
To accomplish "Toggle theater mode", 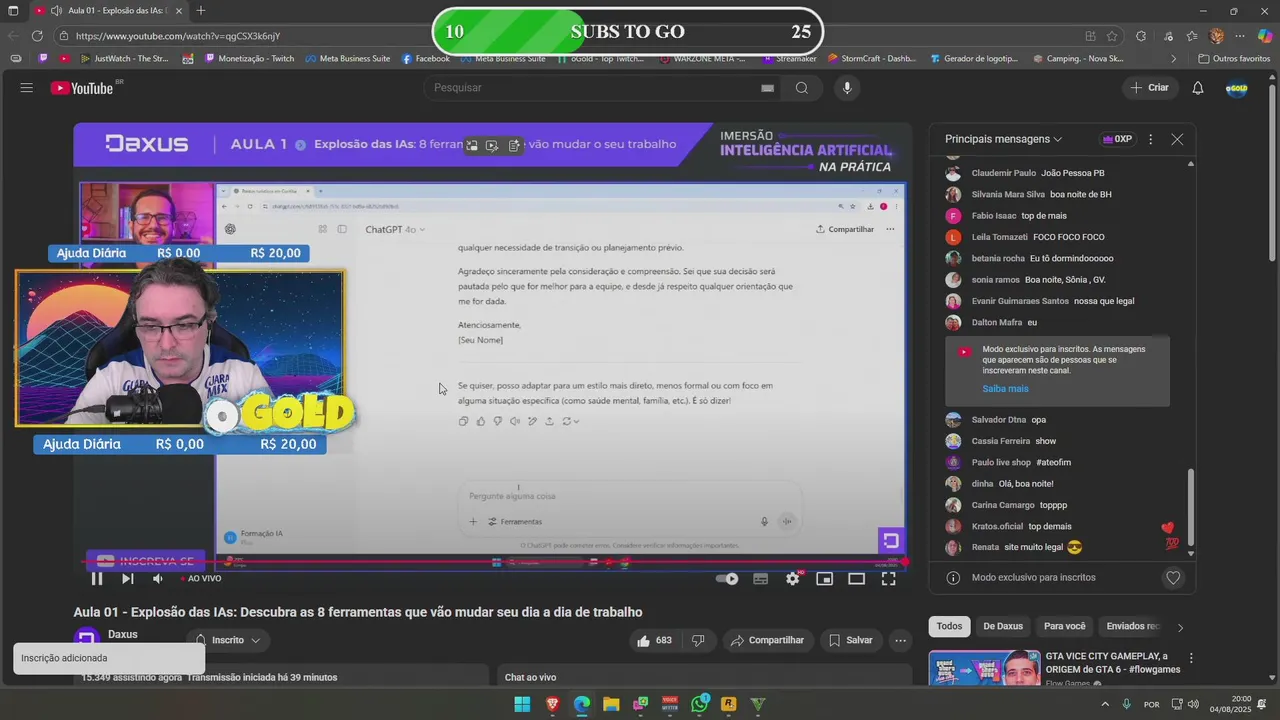I will 856,578.
